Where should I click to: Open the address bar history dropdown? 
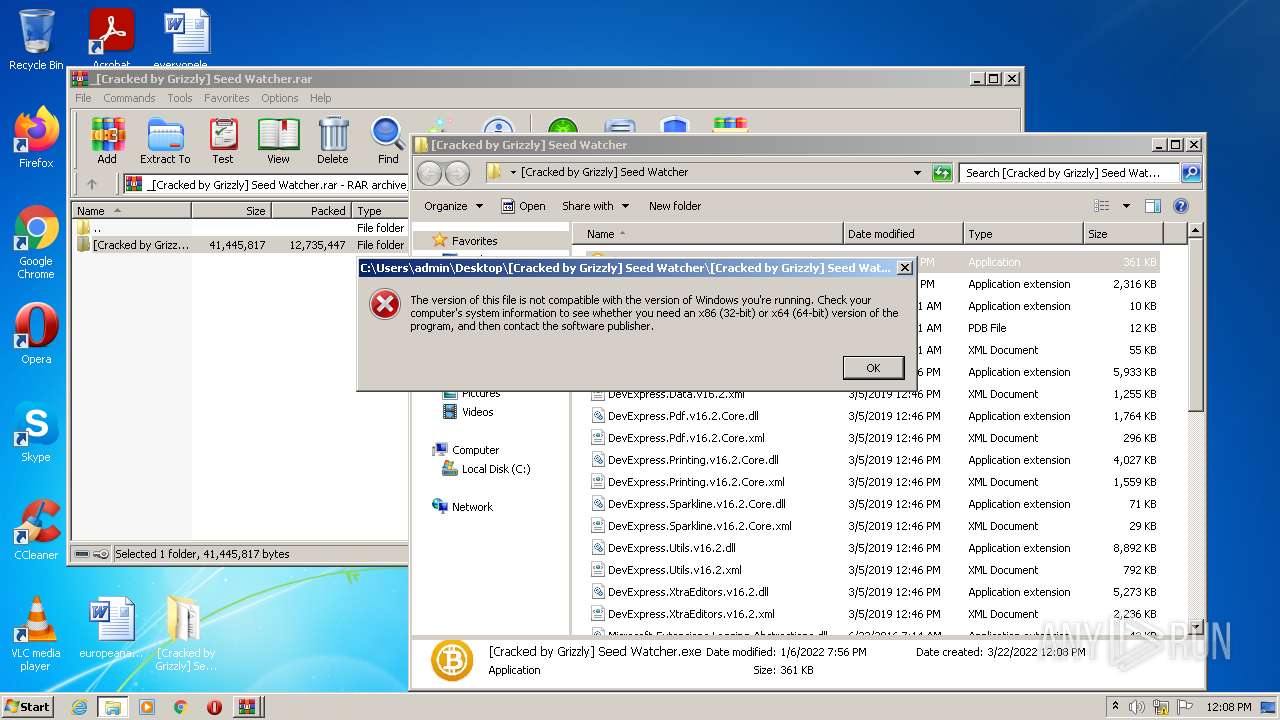(x=917, y=173)
